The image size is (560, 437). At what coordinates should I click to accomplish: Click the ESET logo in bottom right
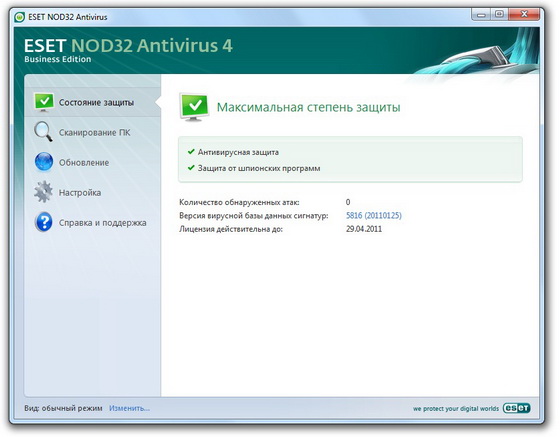(x=516, y=408)
